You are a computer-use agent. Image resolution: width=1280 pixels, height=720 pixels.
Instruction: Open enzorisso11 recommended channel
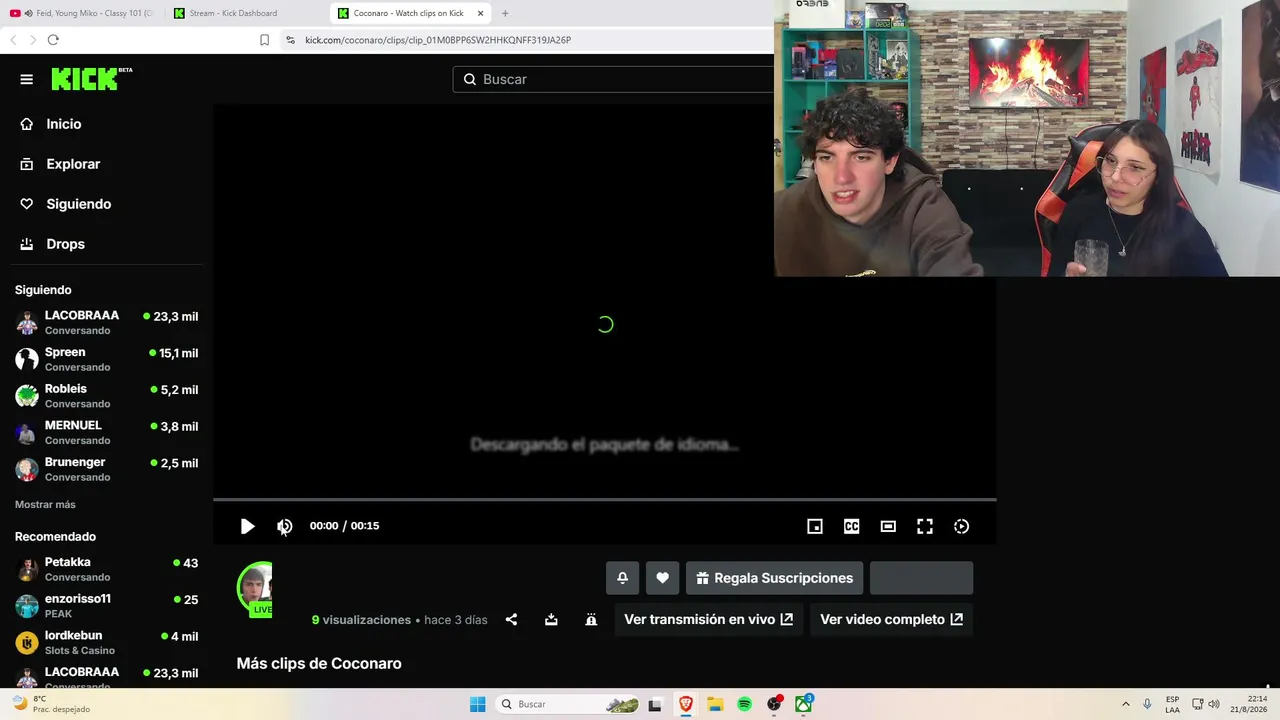click(106, 606)
